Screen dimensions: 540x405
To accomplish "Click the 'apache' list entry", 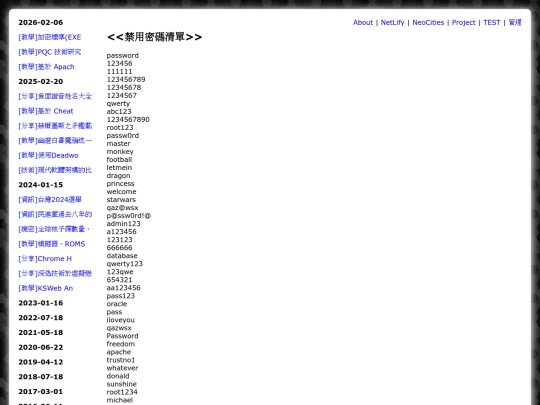I will click(x=119, y=352).
